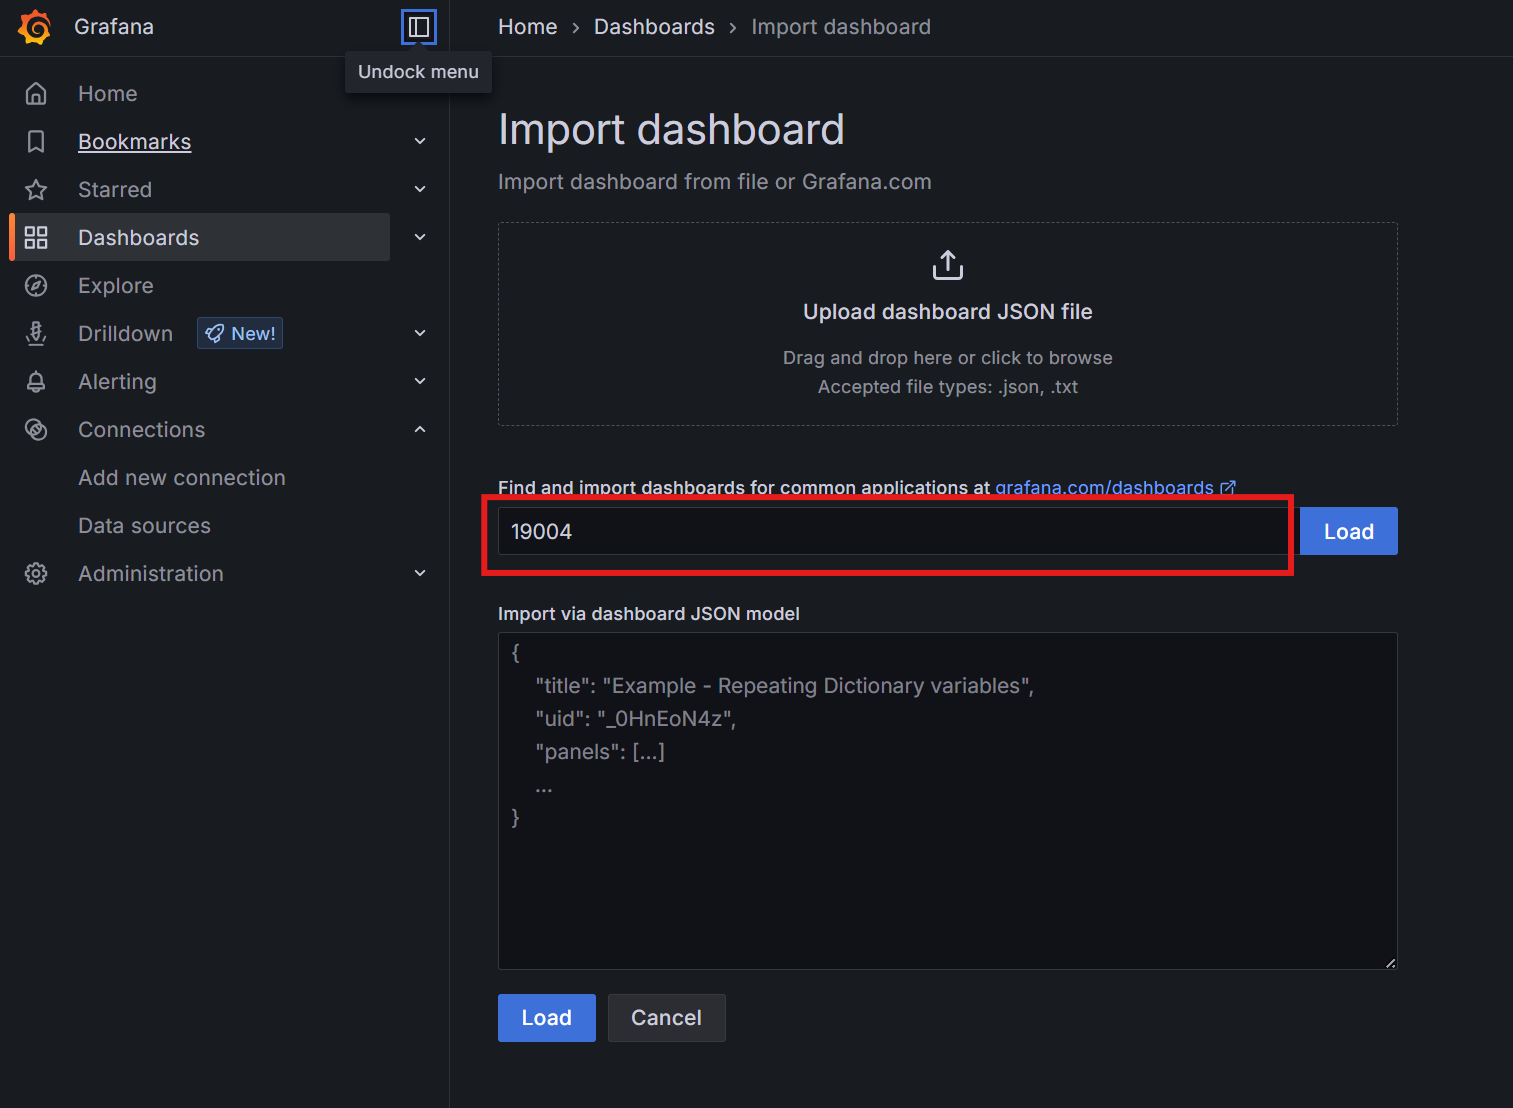
Task: Open Bookmarks in the sidebar
Action: coord(135,142)
